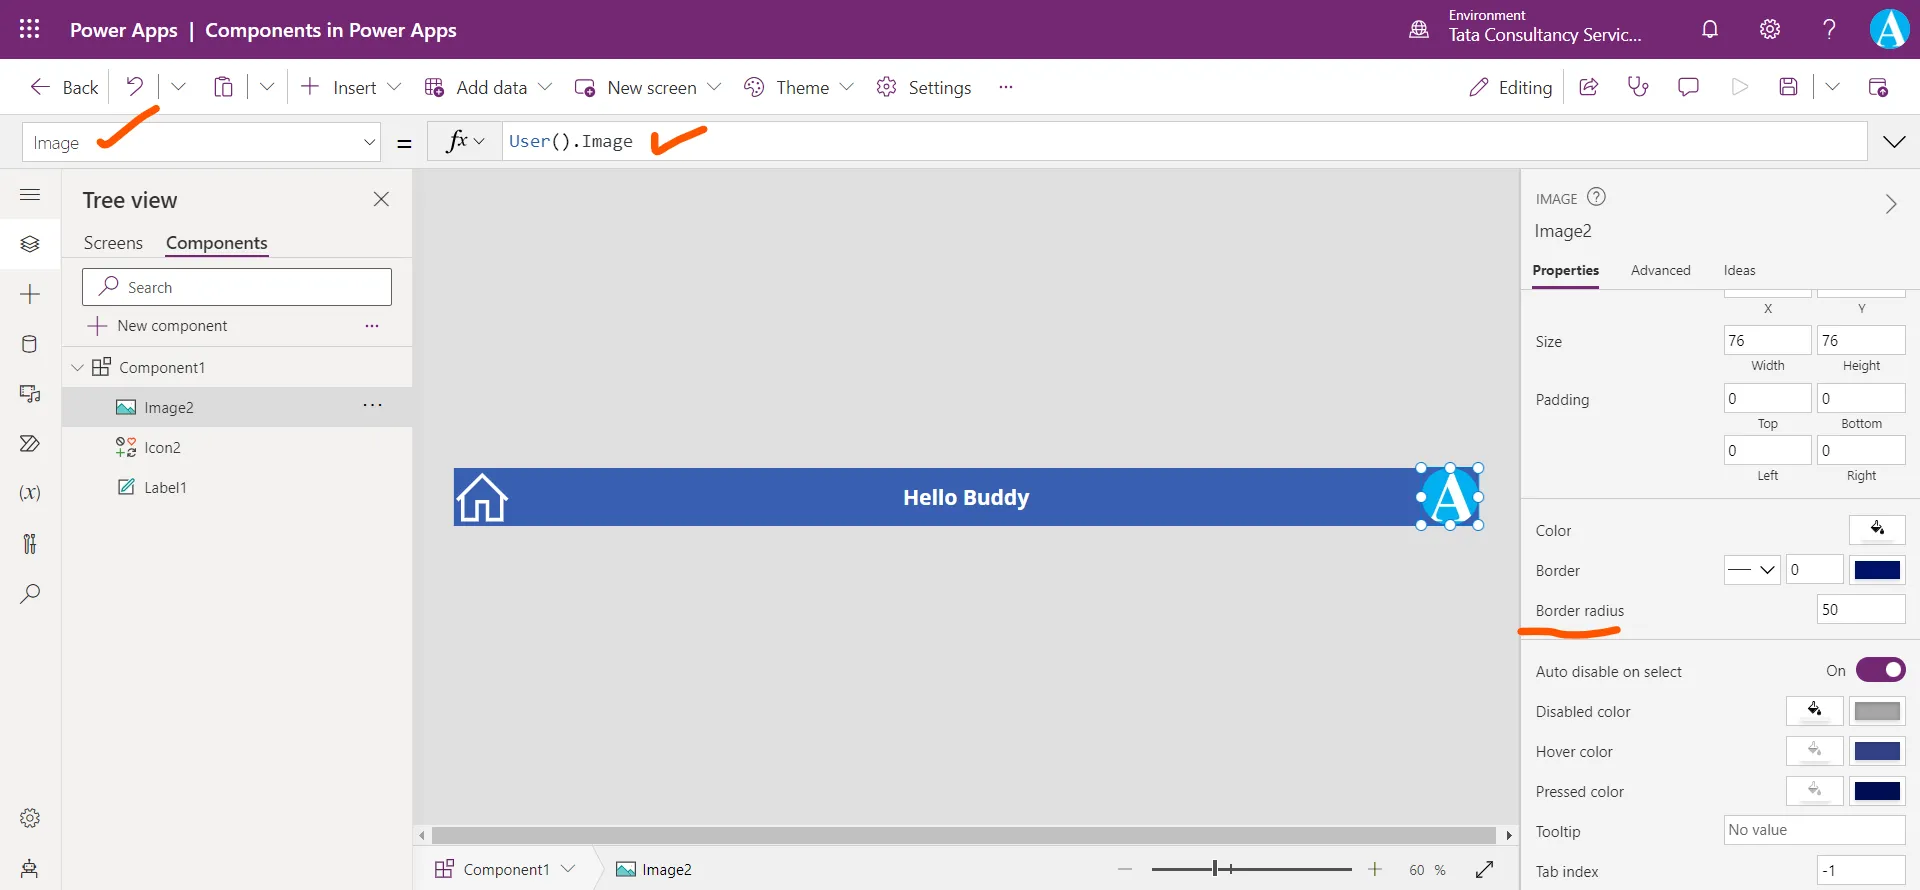Screen dimensions: 1920x890
Task: Select the Properties tab
Action: point(1565,270)
